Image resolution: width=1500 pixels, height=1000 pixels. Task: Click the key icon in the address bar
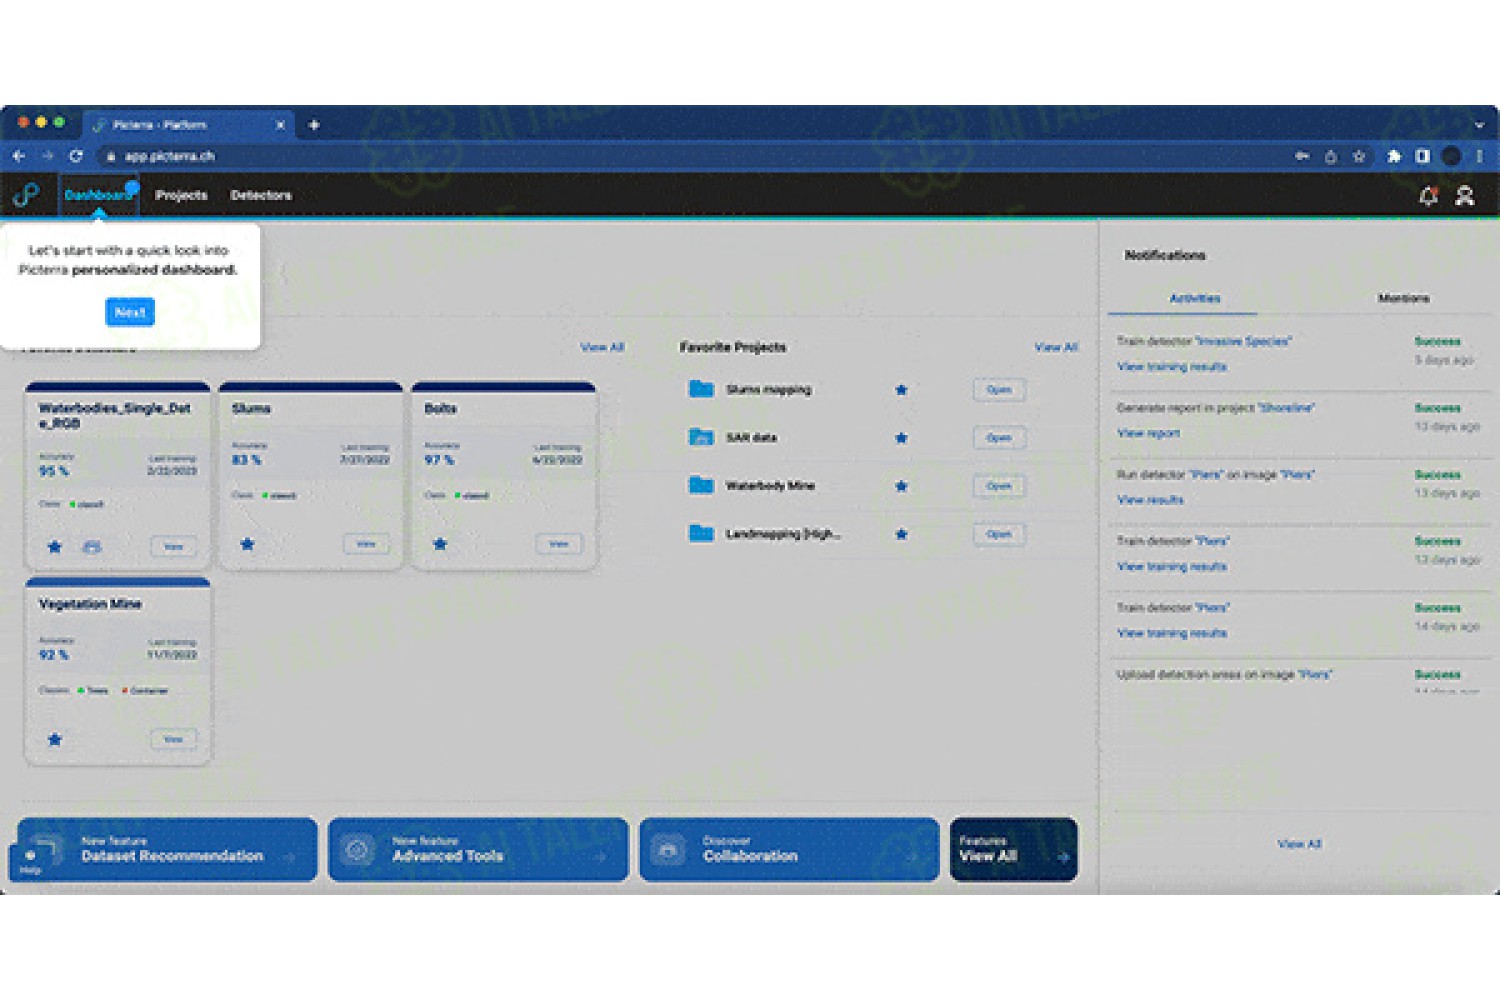point(1302,156)
